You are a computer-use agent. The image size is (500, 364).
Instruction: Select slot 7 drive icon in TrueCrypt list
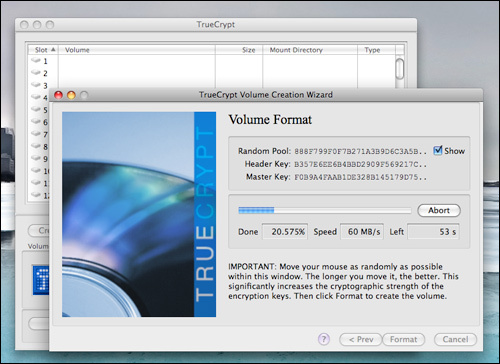[x=36, y=133]
